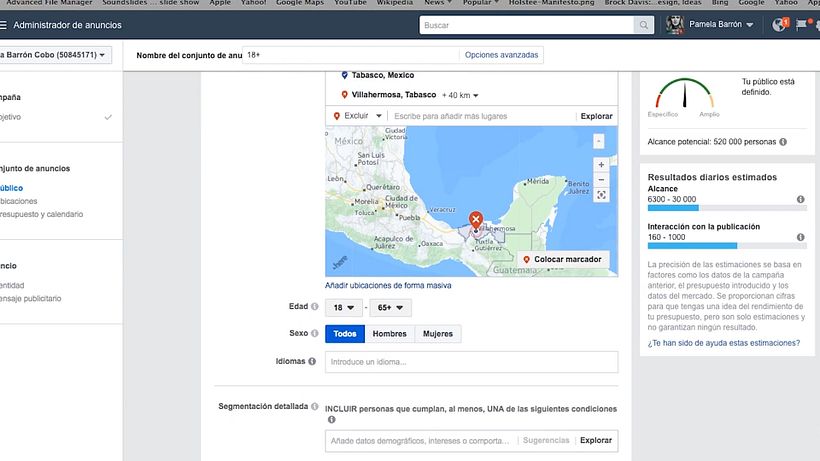Click the Buscar search field

point(527,25)
